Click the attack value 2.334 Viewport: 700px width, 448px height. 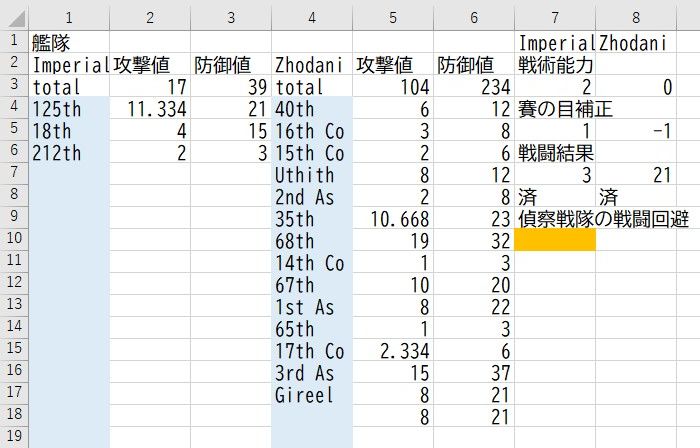pos(393,350)
